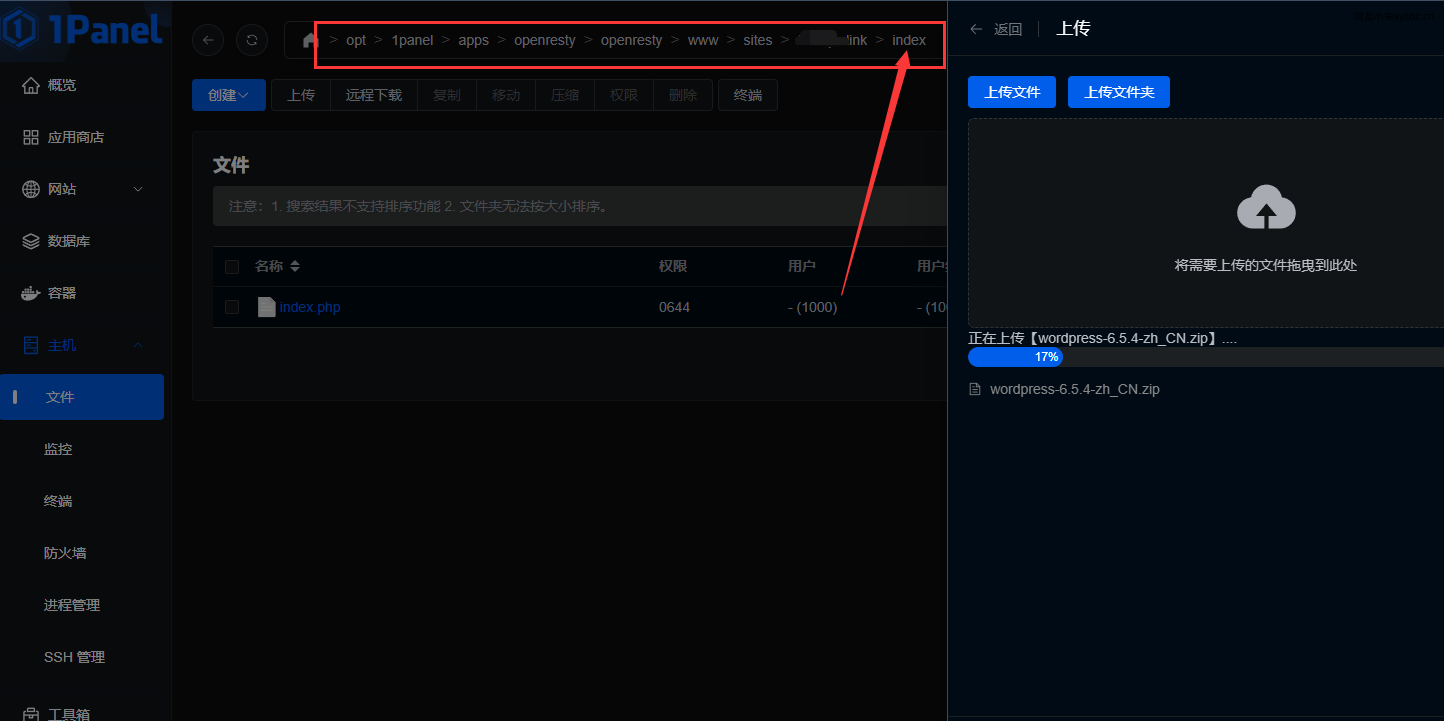The image size is (1444, 721).
Task: Click the 上传文件 upload file button
Action: 1012,92
